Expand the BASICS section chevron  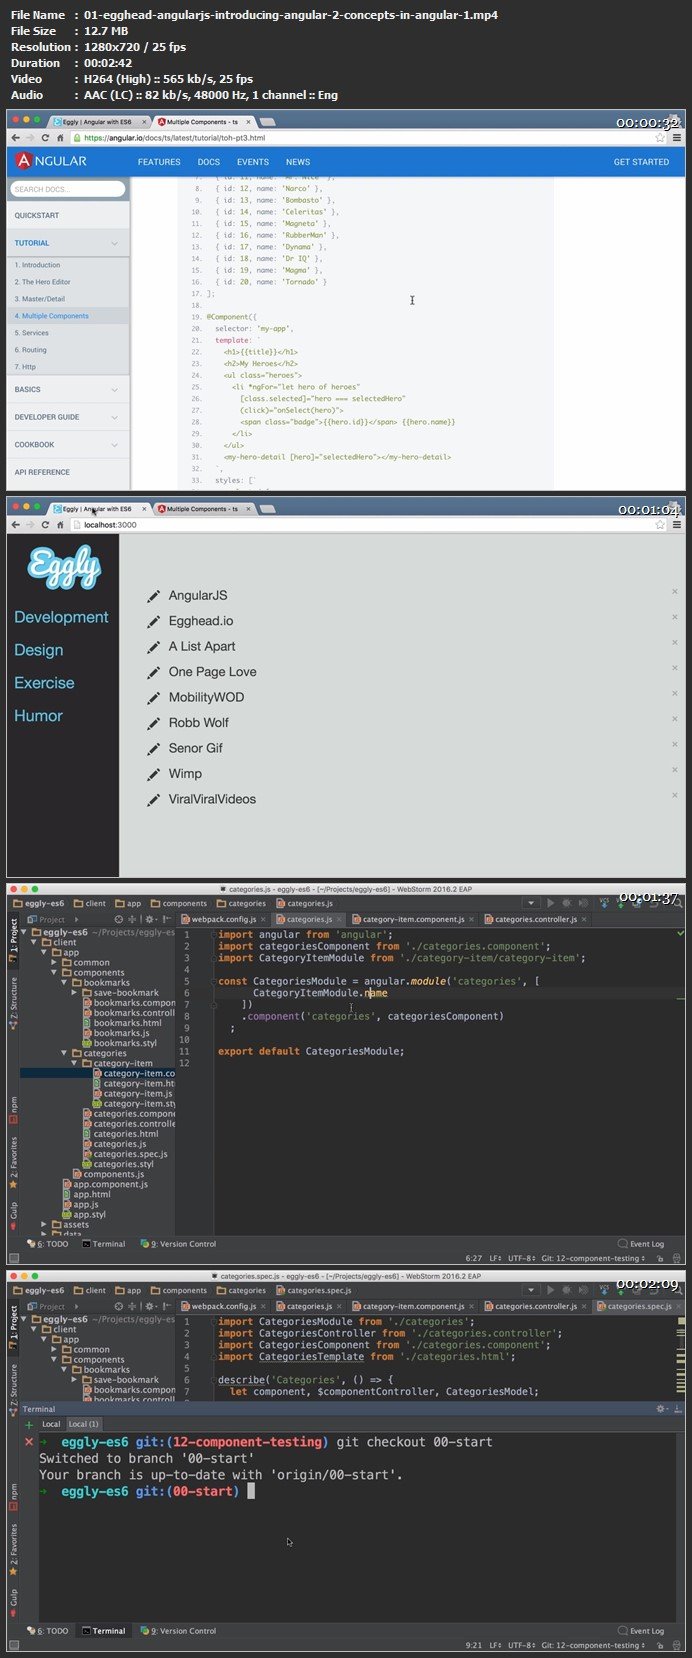(x=114, y=390)
